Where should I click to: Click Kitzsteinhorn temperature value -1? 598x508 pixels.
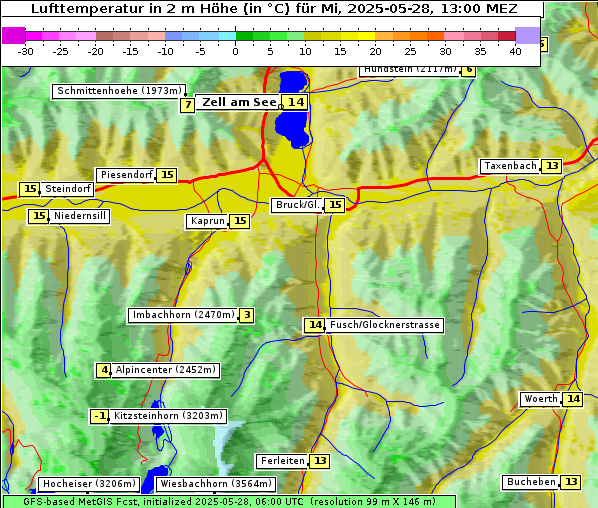(x=99, y=416)
